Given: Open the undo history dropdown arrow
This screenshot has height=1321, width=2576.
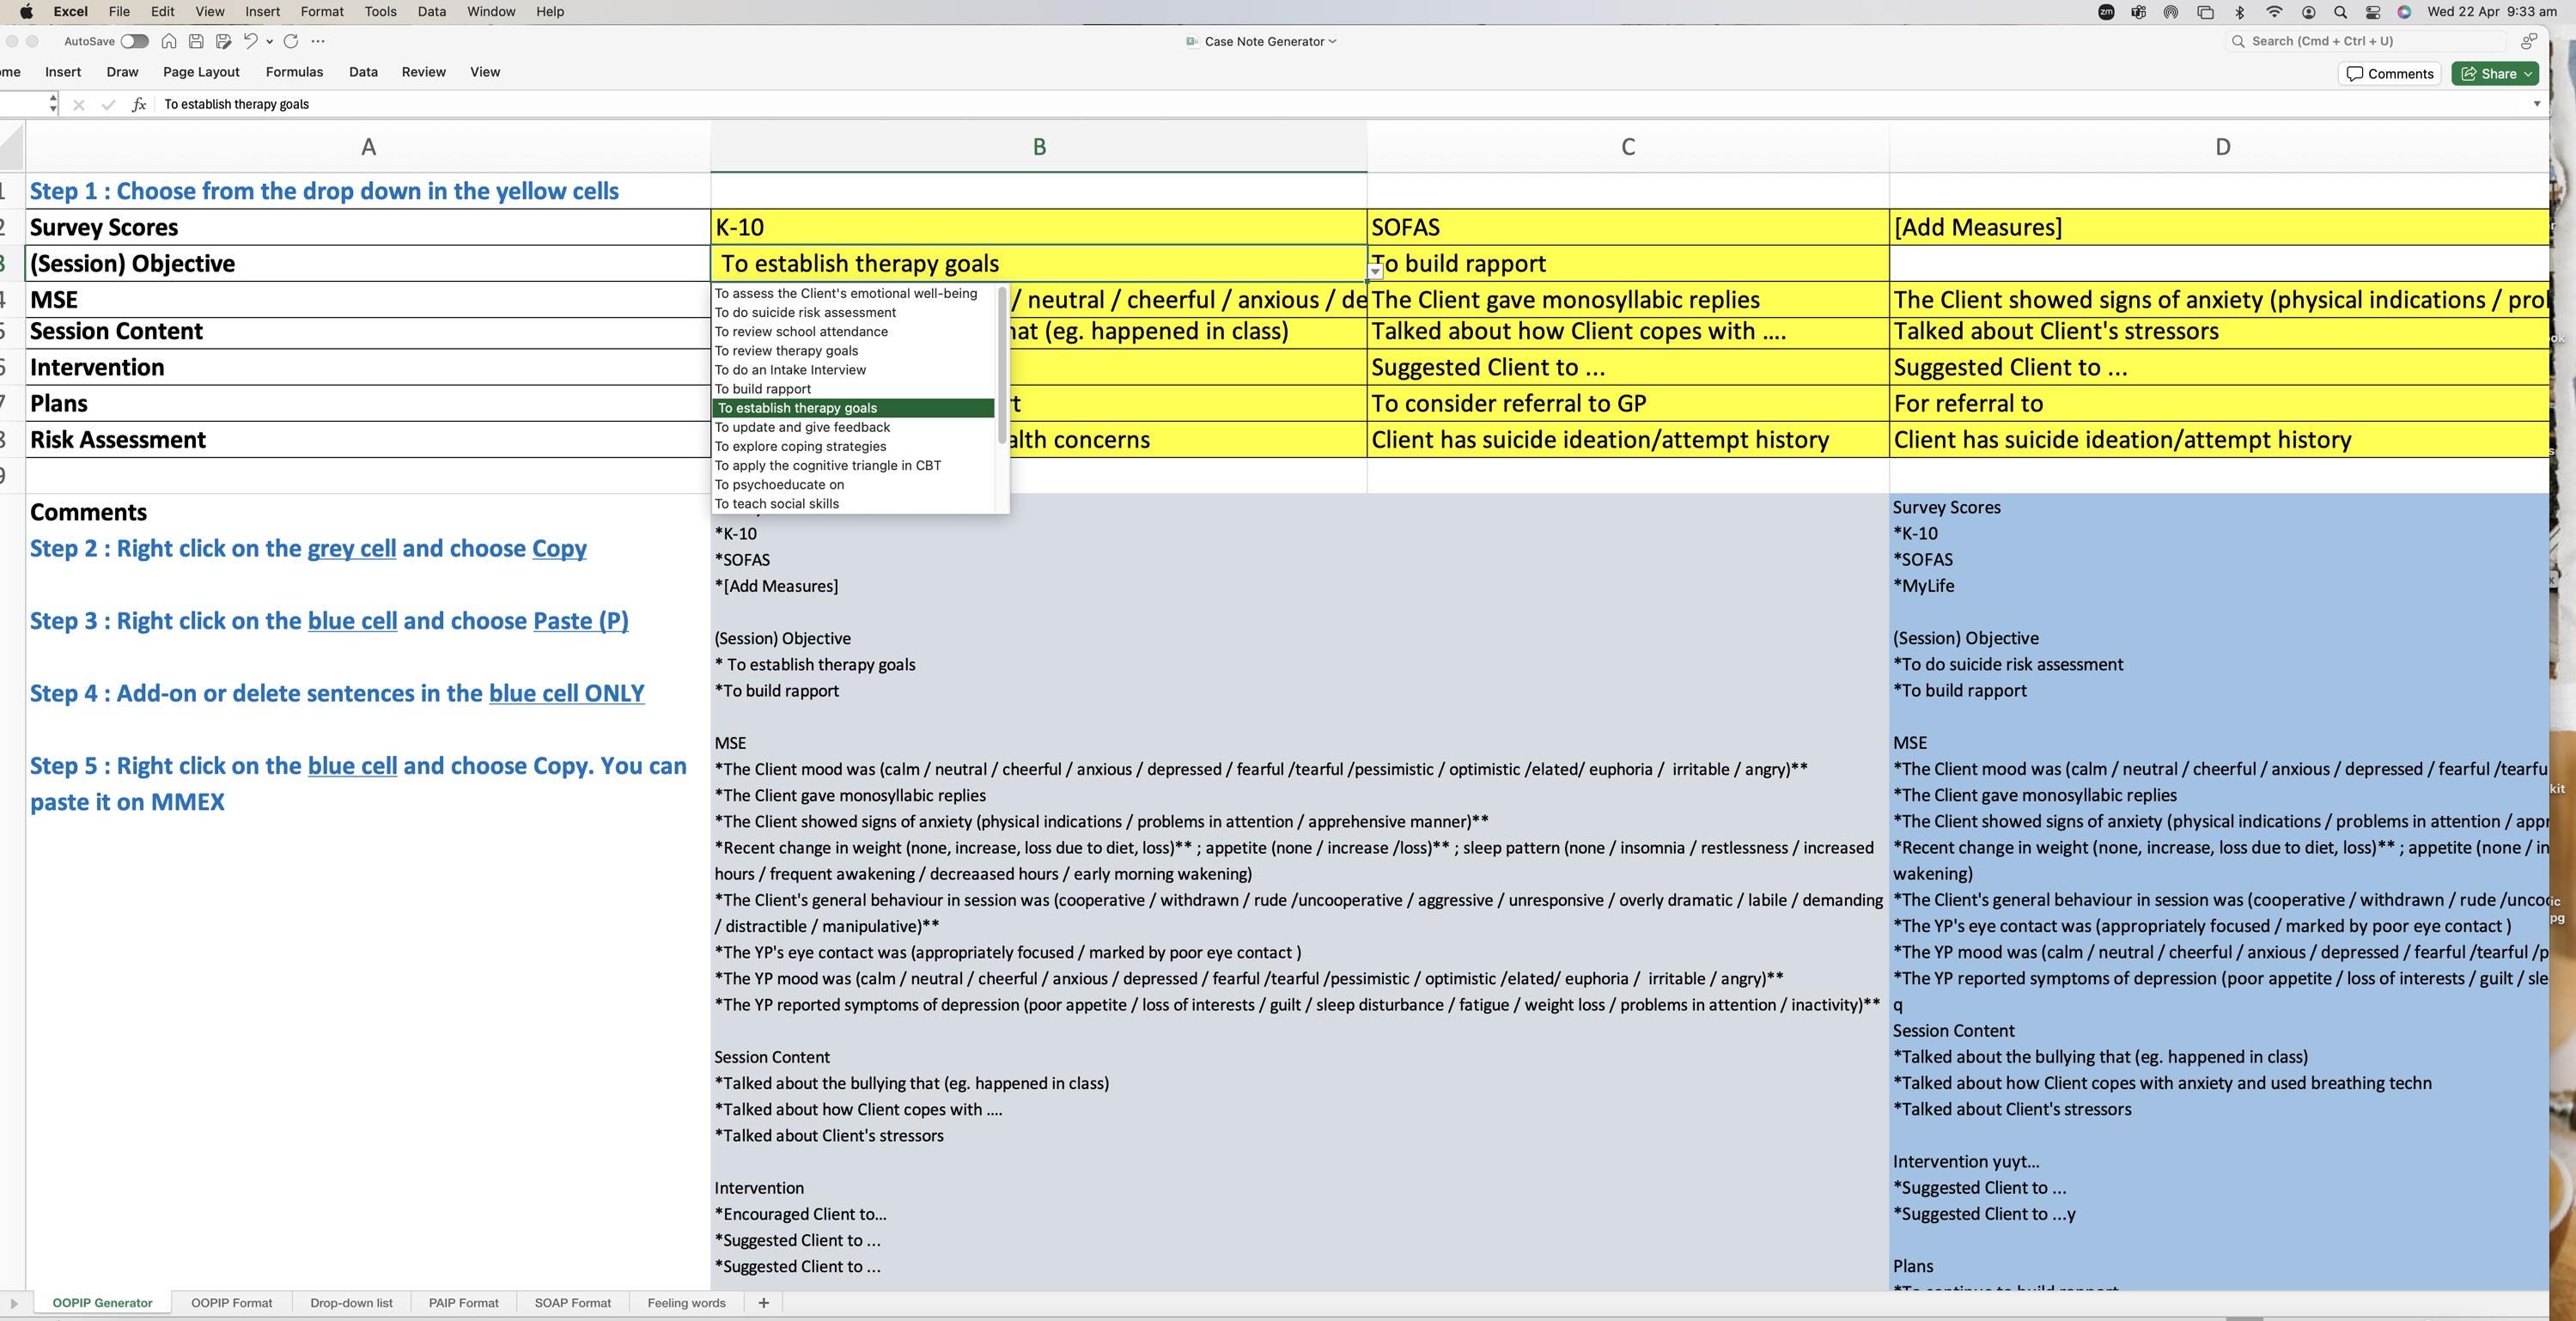Looking at the screenshot, I should pyautogui.click(x=269, y=41).
